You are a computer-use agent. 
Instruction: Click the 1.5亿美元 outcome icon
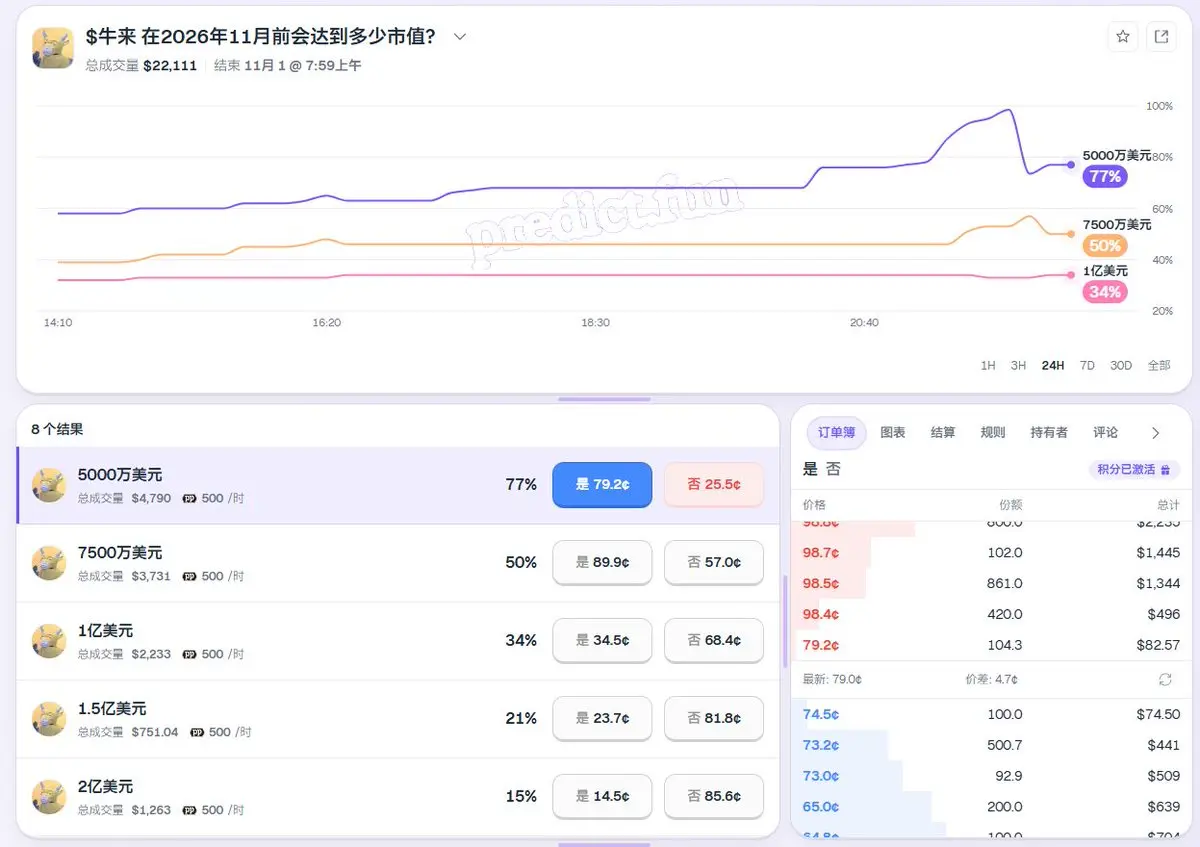[x=49, y=719]
